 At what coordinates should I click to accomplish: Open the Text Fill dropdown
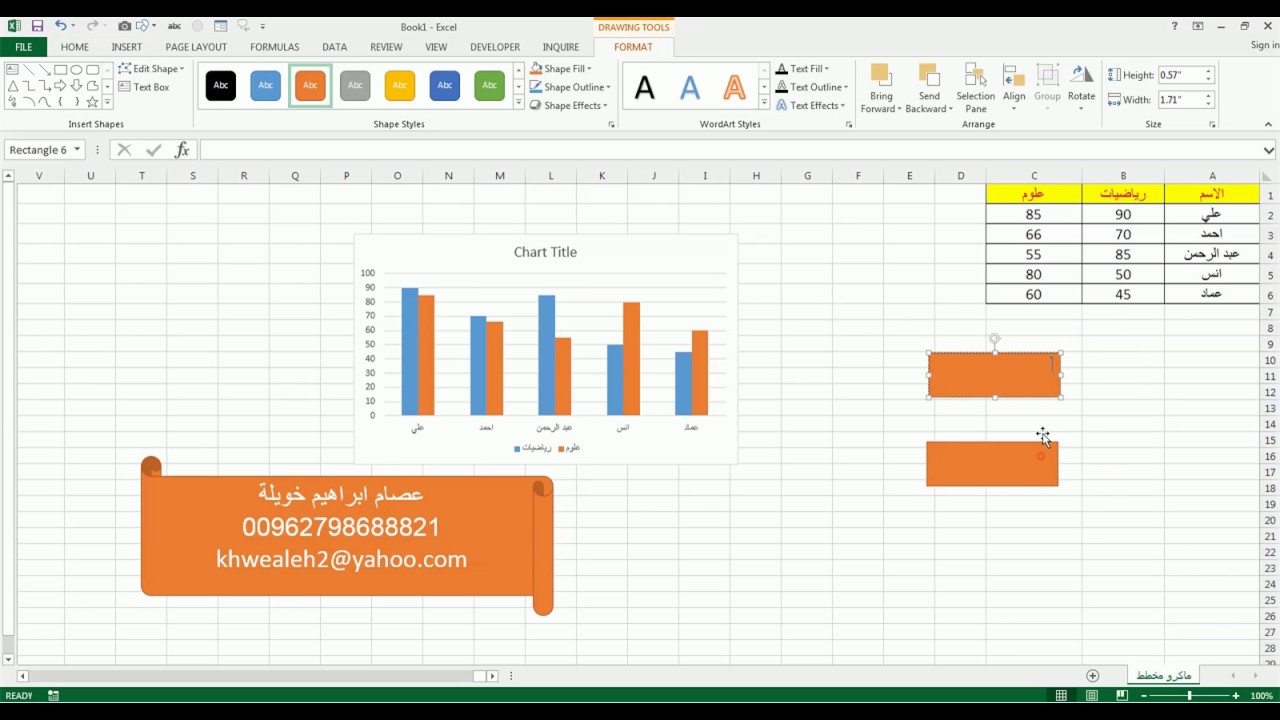803,69
